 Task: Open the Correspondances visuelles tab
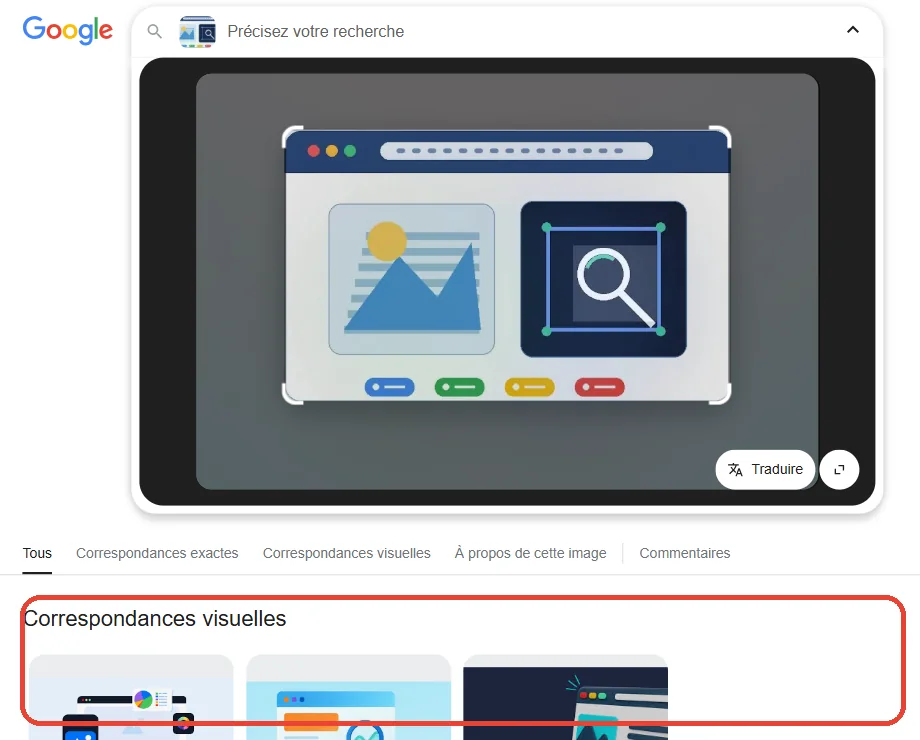coord(347,553)
